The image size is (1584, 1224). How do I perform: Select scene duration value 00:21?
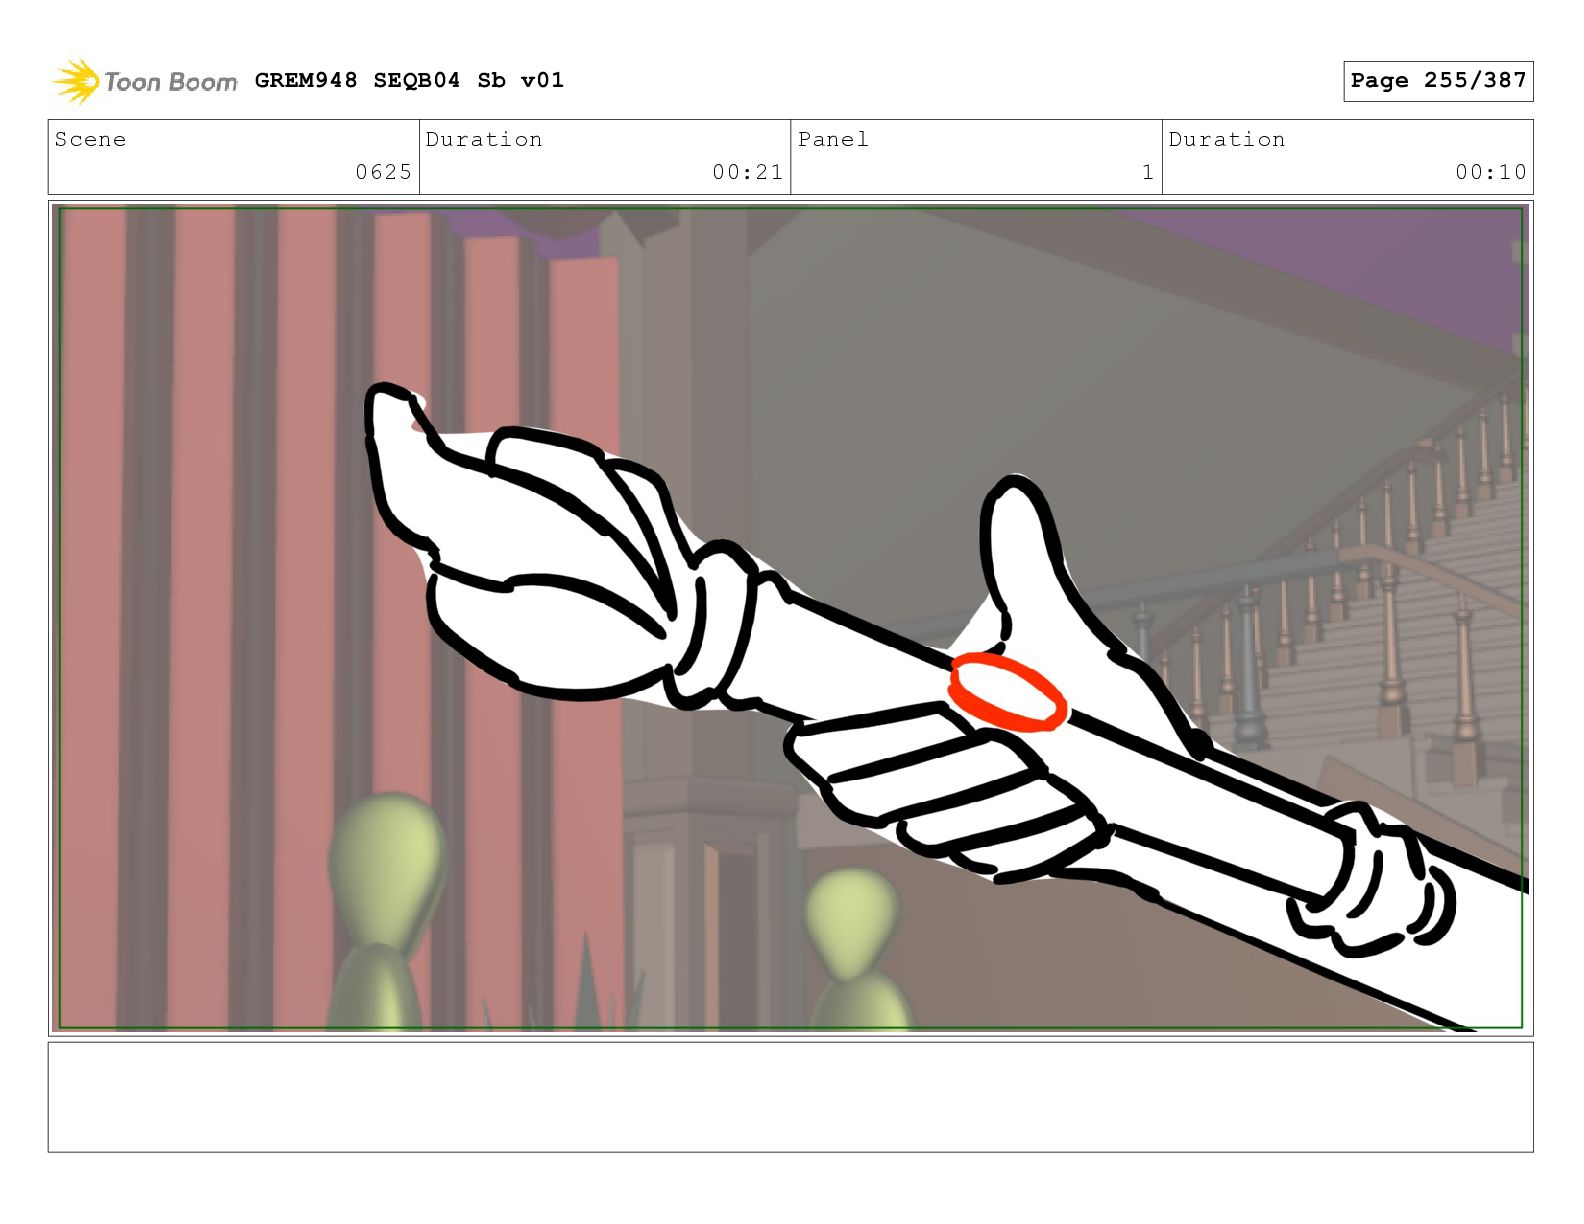pyautogui.click(x=748, y=172)
